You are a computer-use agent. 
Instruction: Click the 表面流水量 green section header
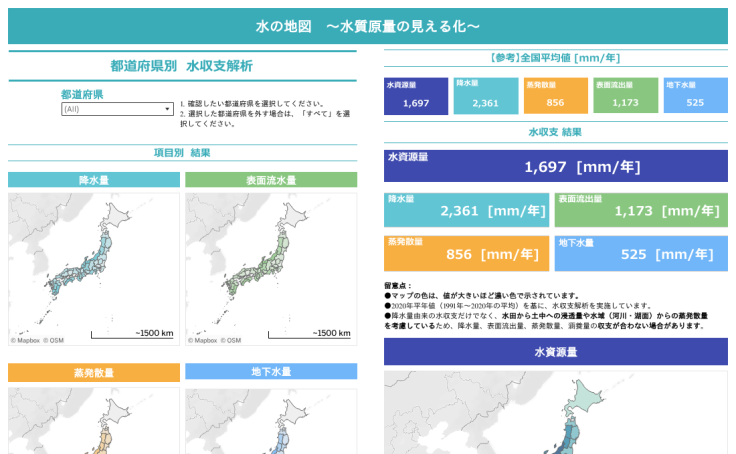click(271, 180)
